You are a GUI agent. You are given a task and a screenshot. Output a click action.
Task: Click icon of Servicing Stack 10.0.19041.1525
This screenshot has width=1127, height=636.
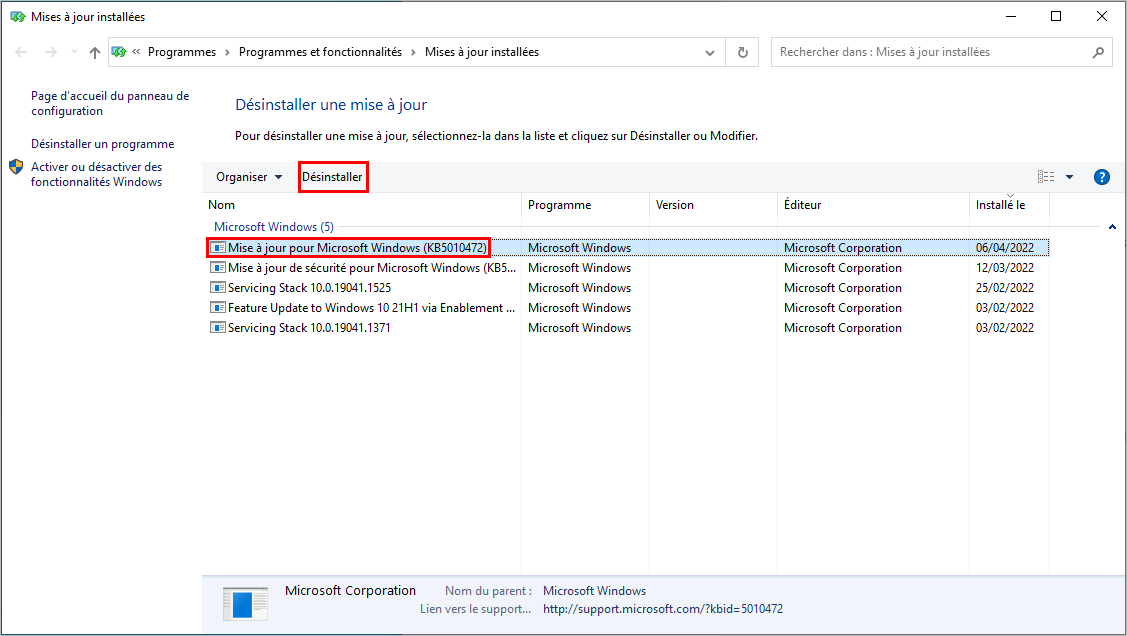pyautogui.click(x=218, y=287)
